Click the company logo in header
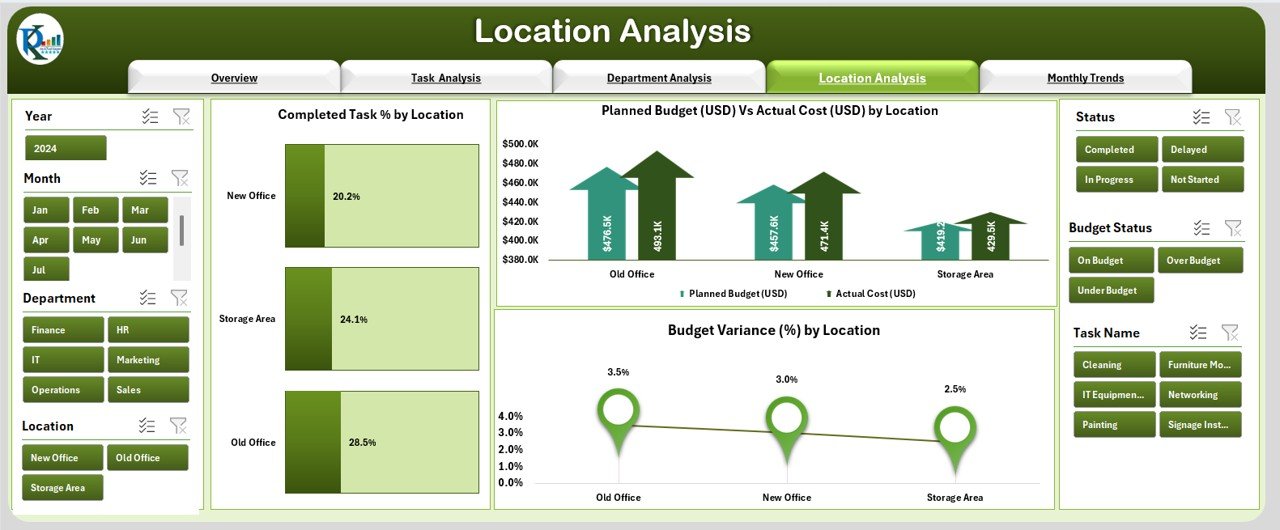The width and height of the screenshot is (1280, 530). pyautogui.click(x=40, y=41)
